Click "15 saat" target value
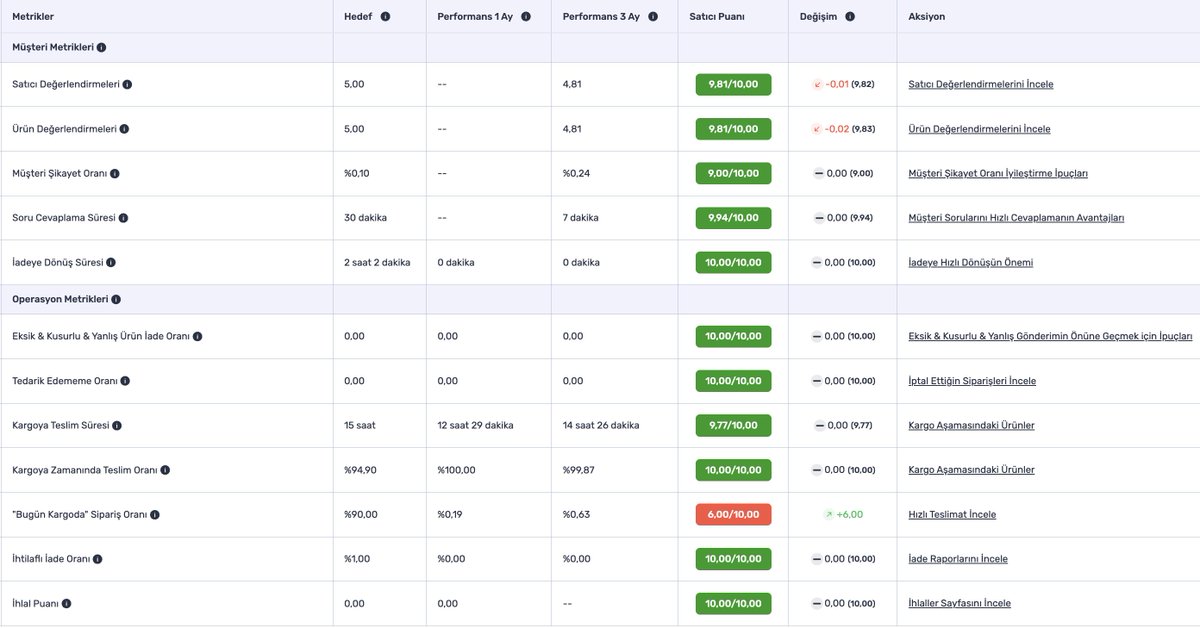1200x628 pixels. (x=360, y=426)
